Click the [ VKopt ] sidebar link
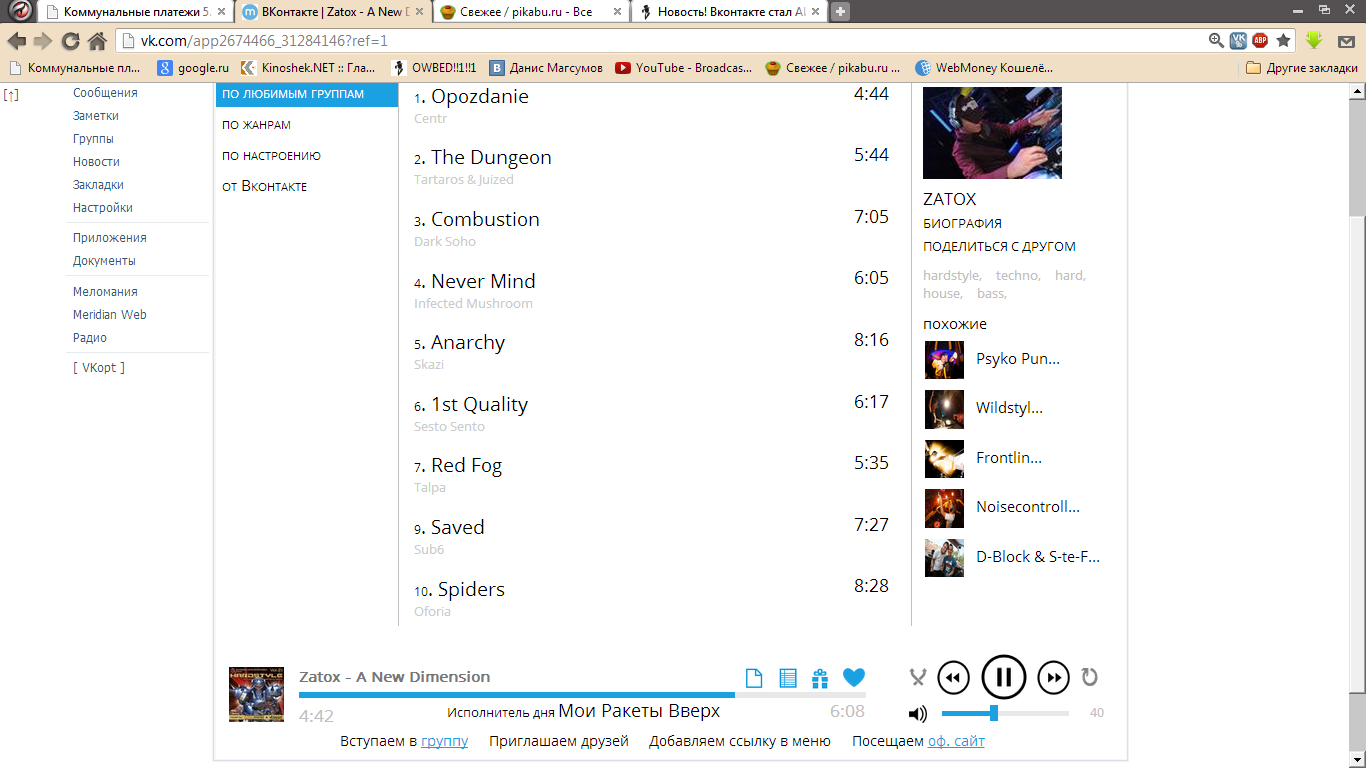Image resolution: width=1366 pixels, height=768 pixels. [99, 368]
